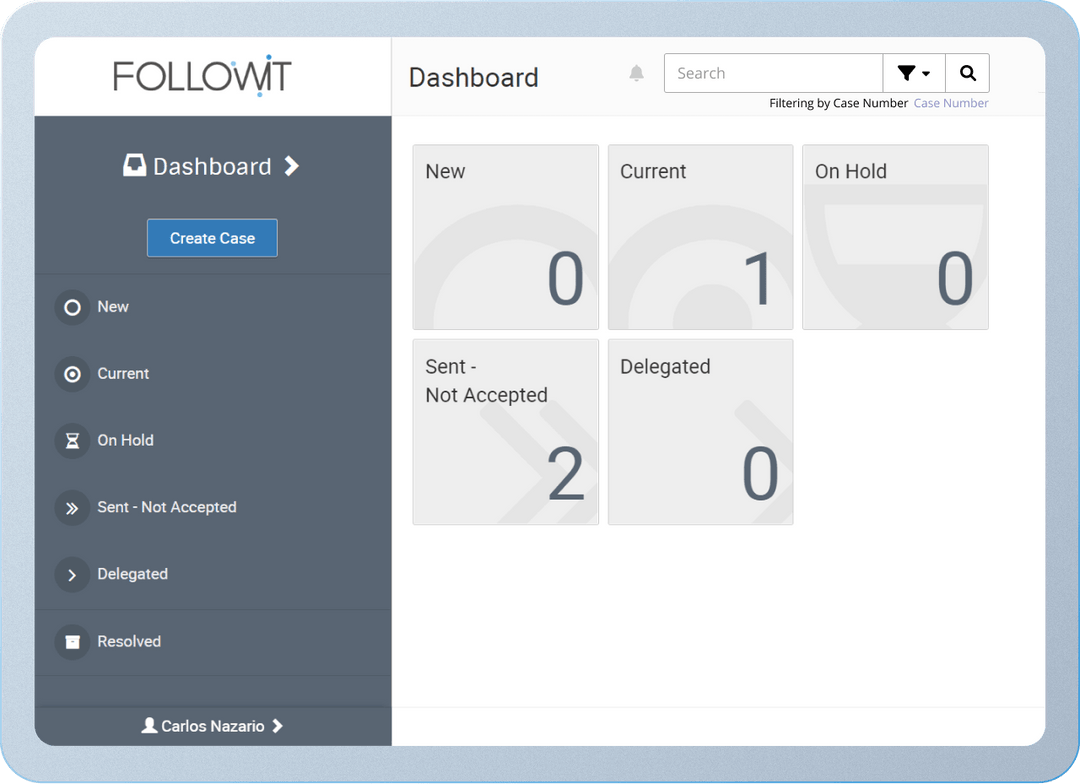Image resolution: width=1080 pixels, height=784 pixels.
Task: Expand the Carlos Nazario user menu
Action: pyautogui.click(x=212, y=726)
